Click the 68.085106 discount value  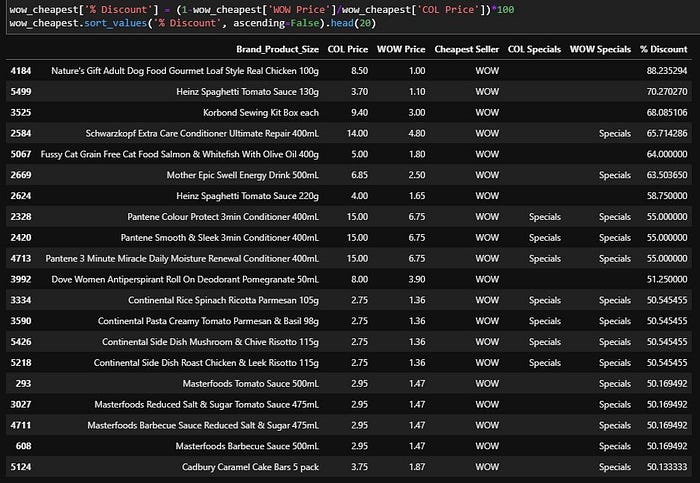point(667,112)
